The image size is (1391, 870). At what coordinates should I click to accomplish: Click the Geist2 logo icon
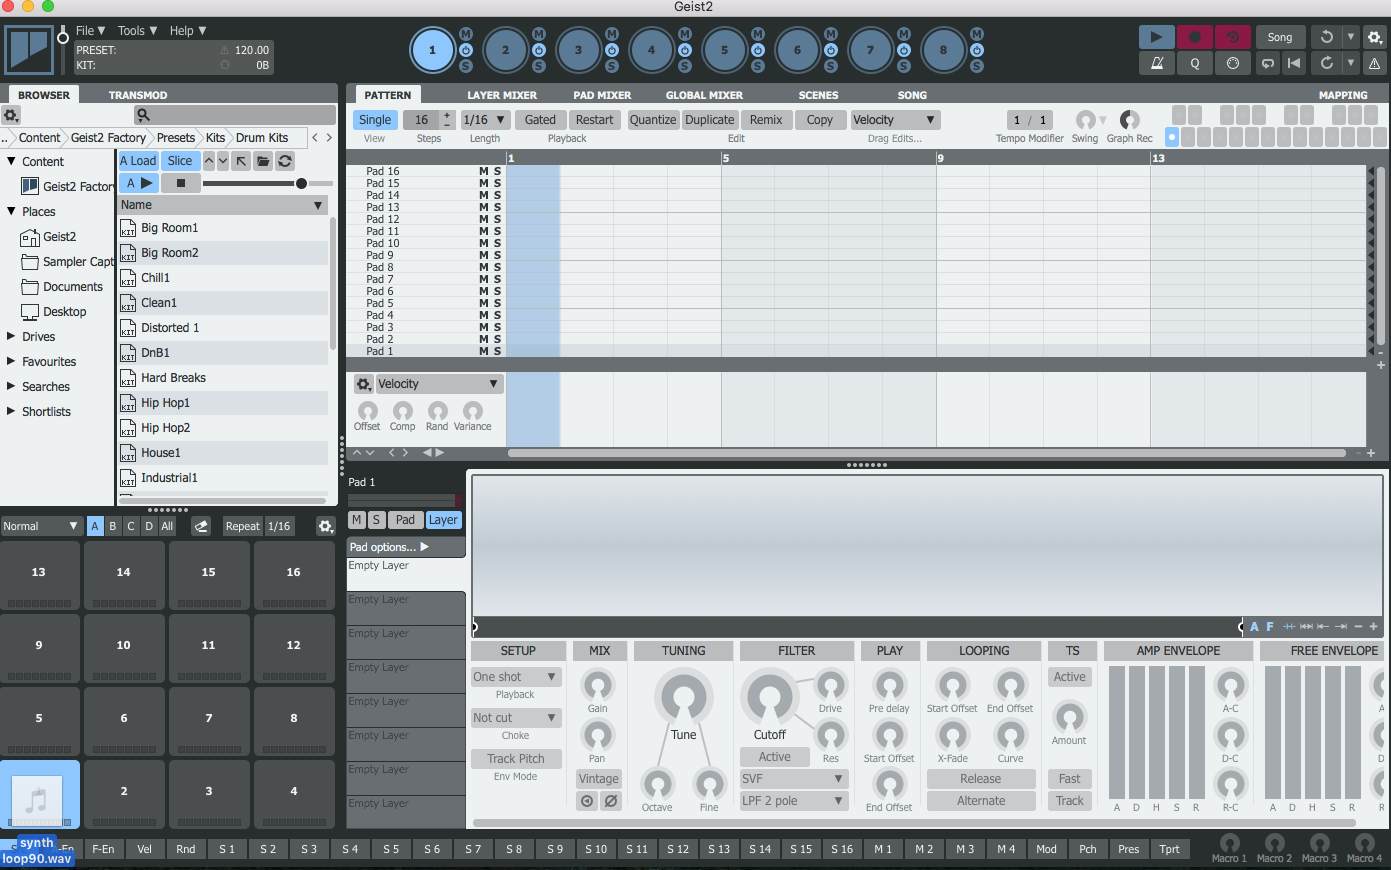coord(29,49)
